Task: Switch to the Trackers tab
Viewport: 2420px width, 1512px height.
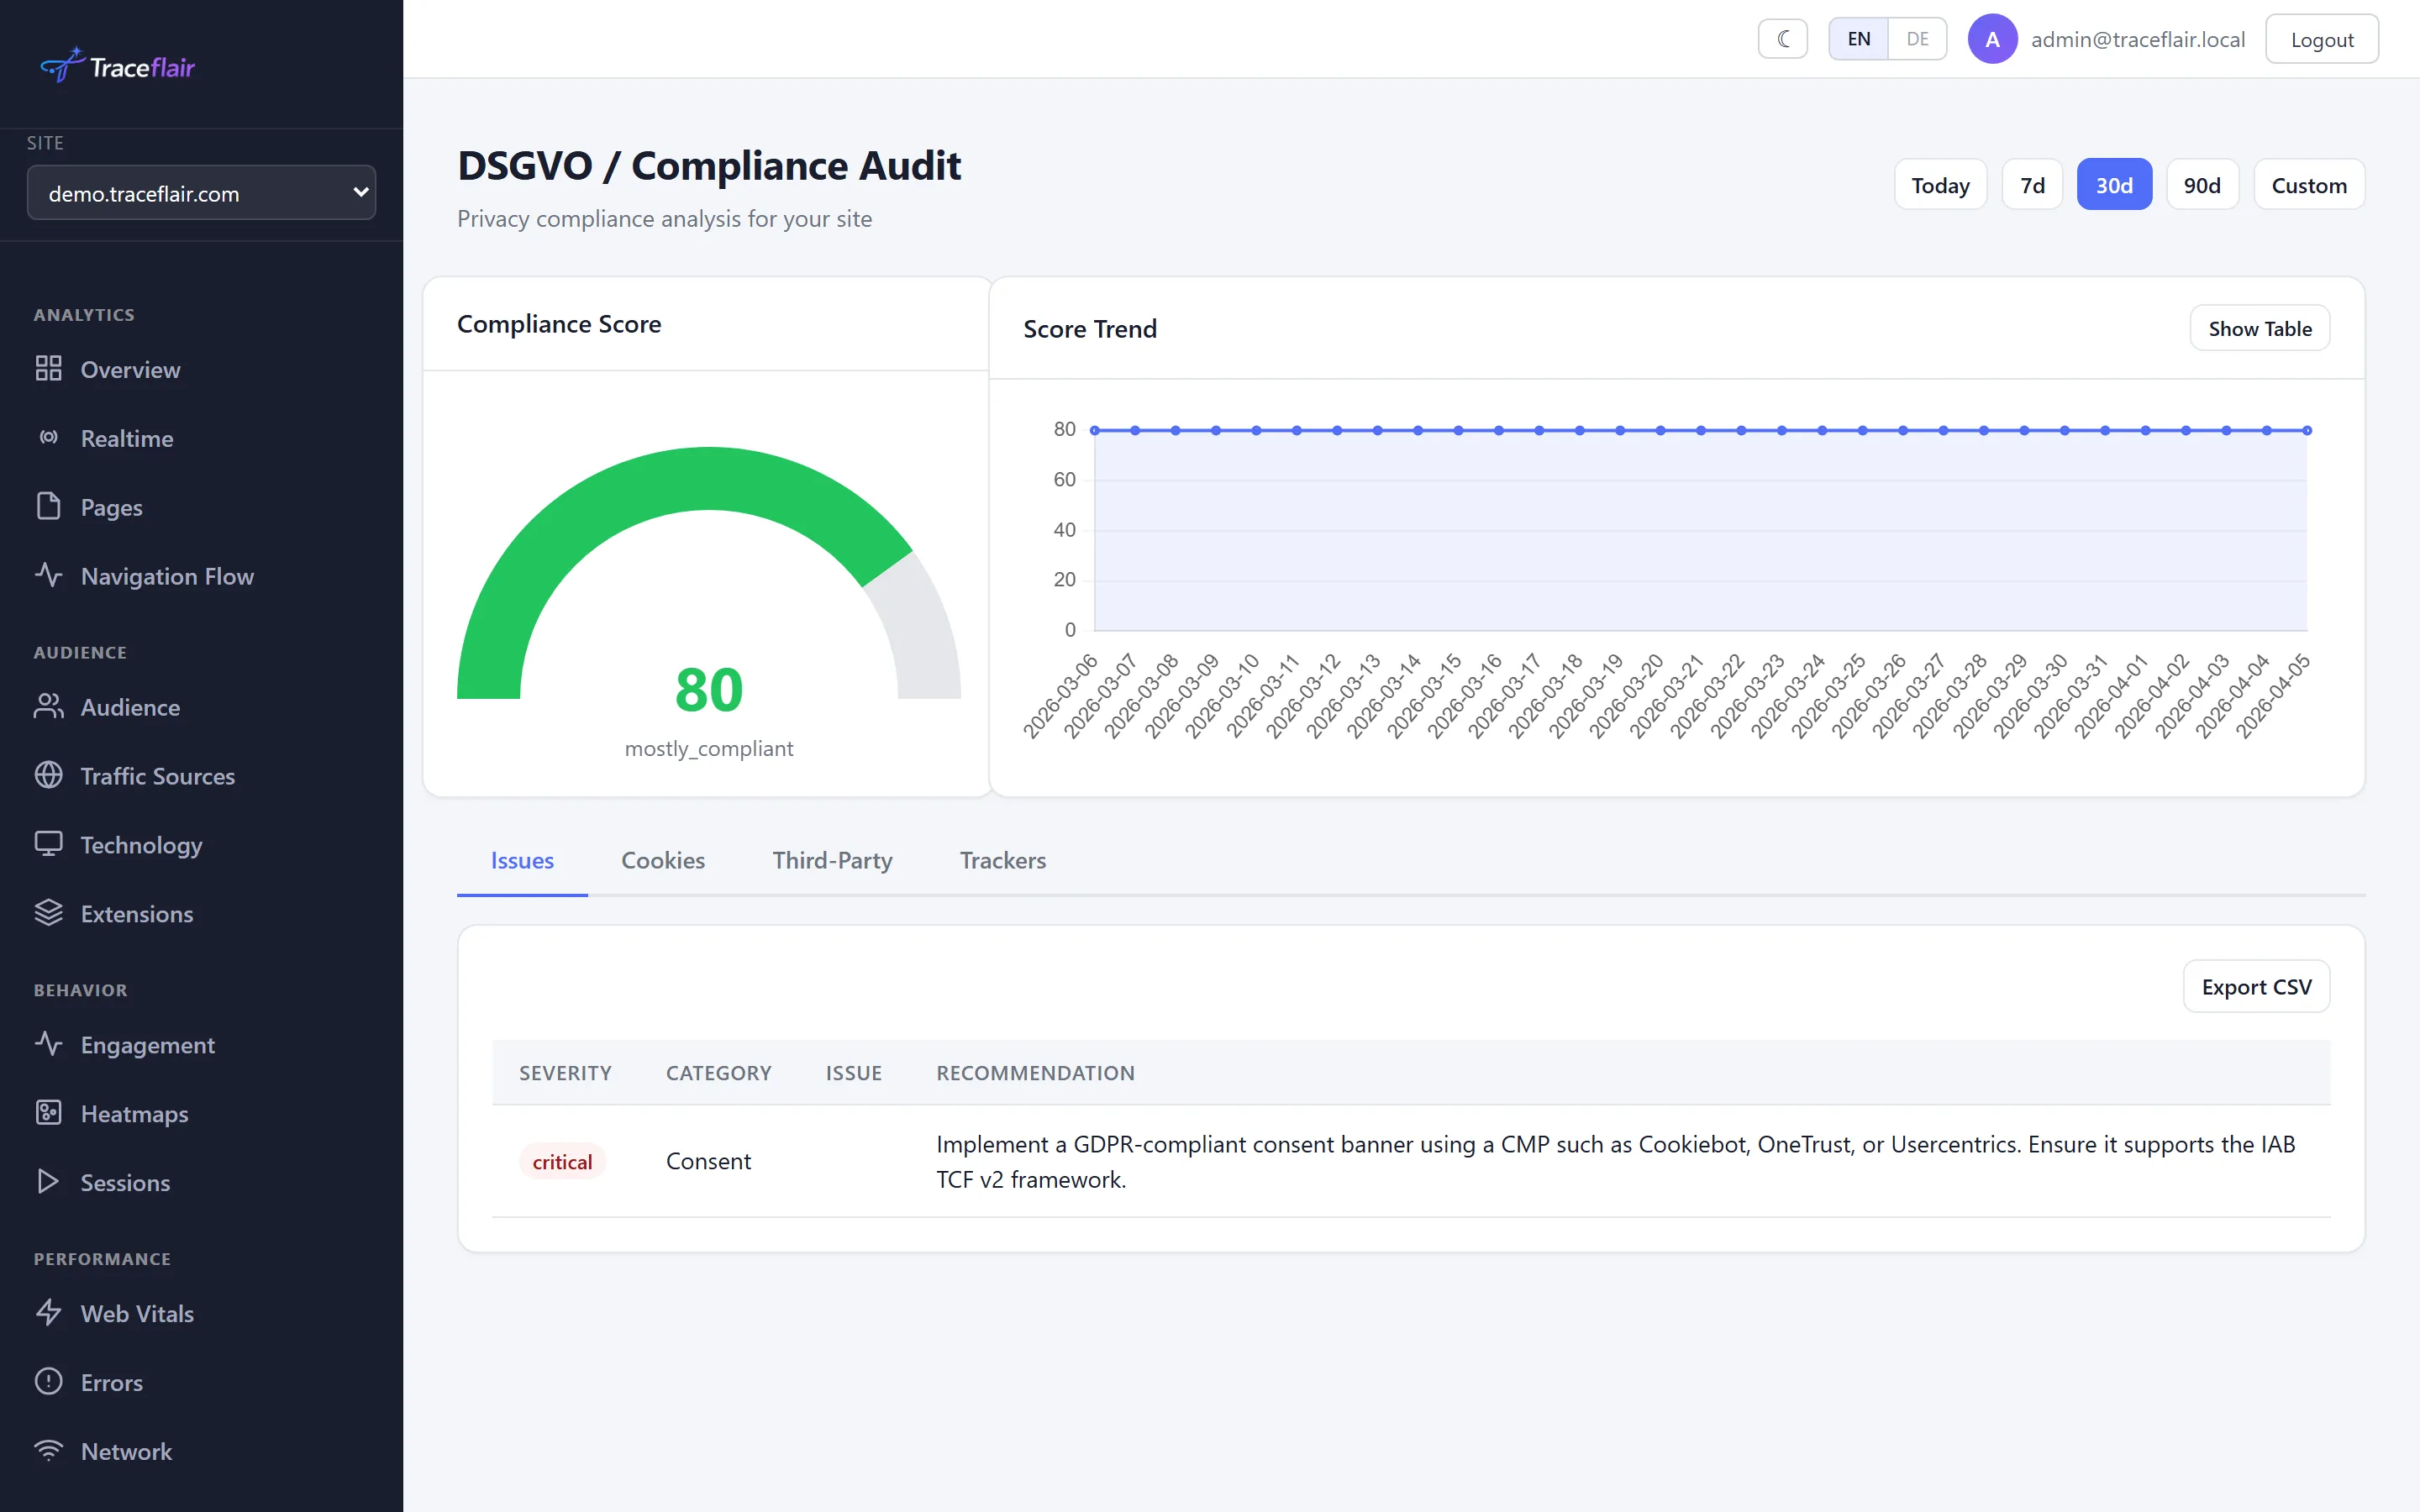Action: (x=1003, y=861)
